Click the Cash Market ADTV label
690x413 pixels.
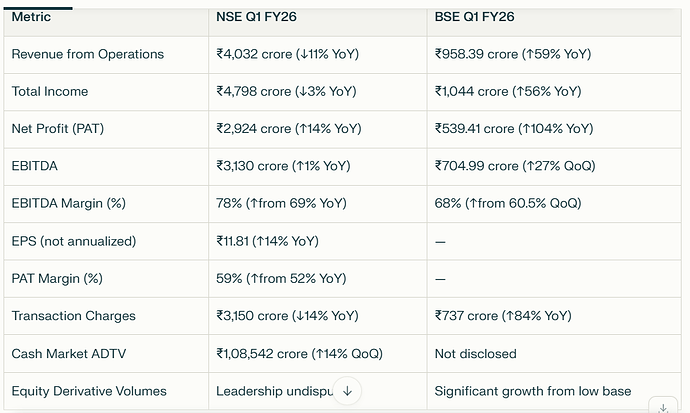pyautogui.click(x=67, y=353)
